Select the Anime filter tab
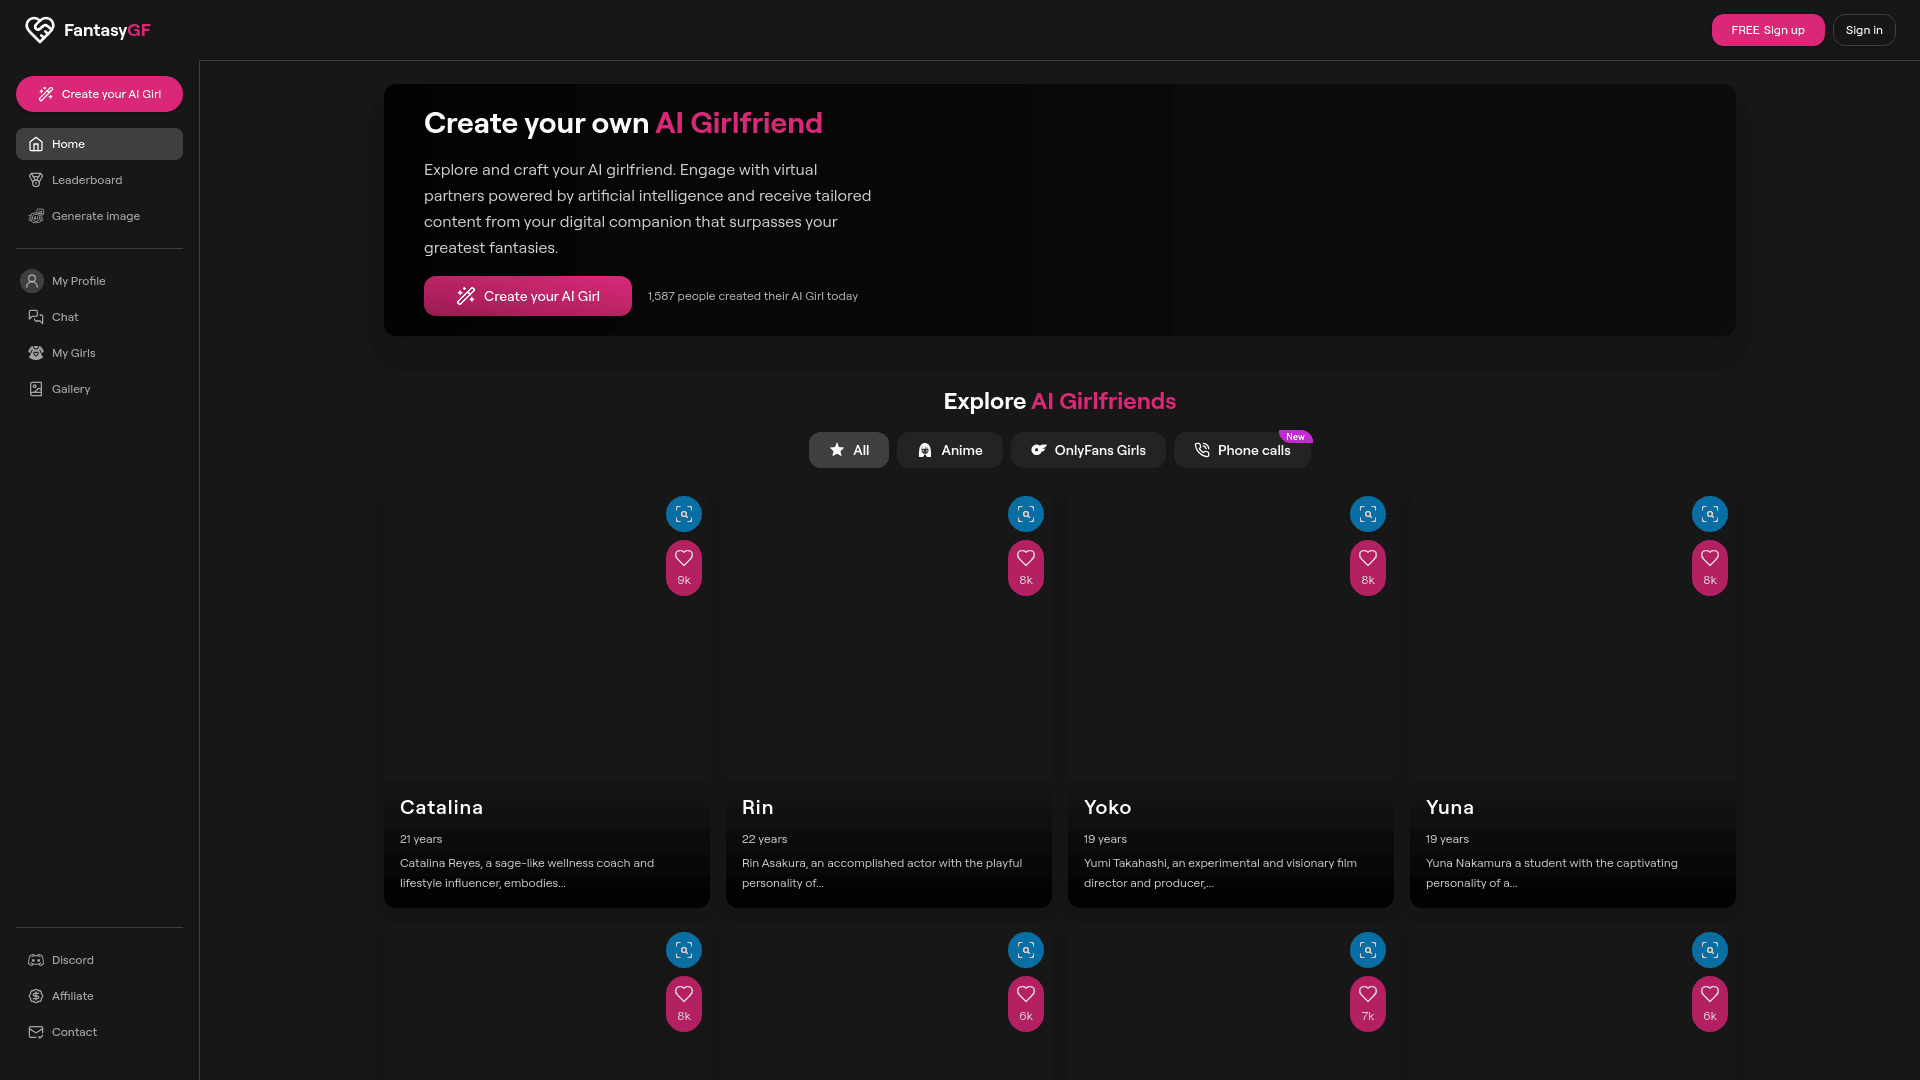The image size is (1920, 1080). pyautogui.click(x=949, y=450)
